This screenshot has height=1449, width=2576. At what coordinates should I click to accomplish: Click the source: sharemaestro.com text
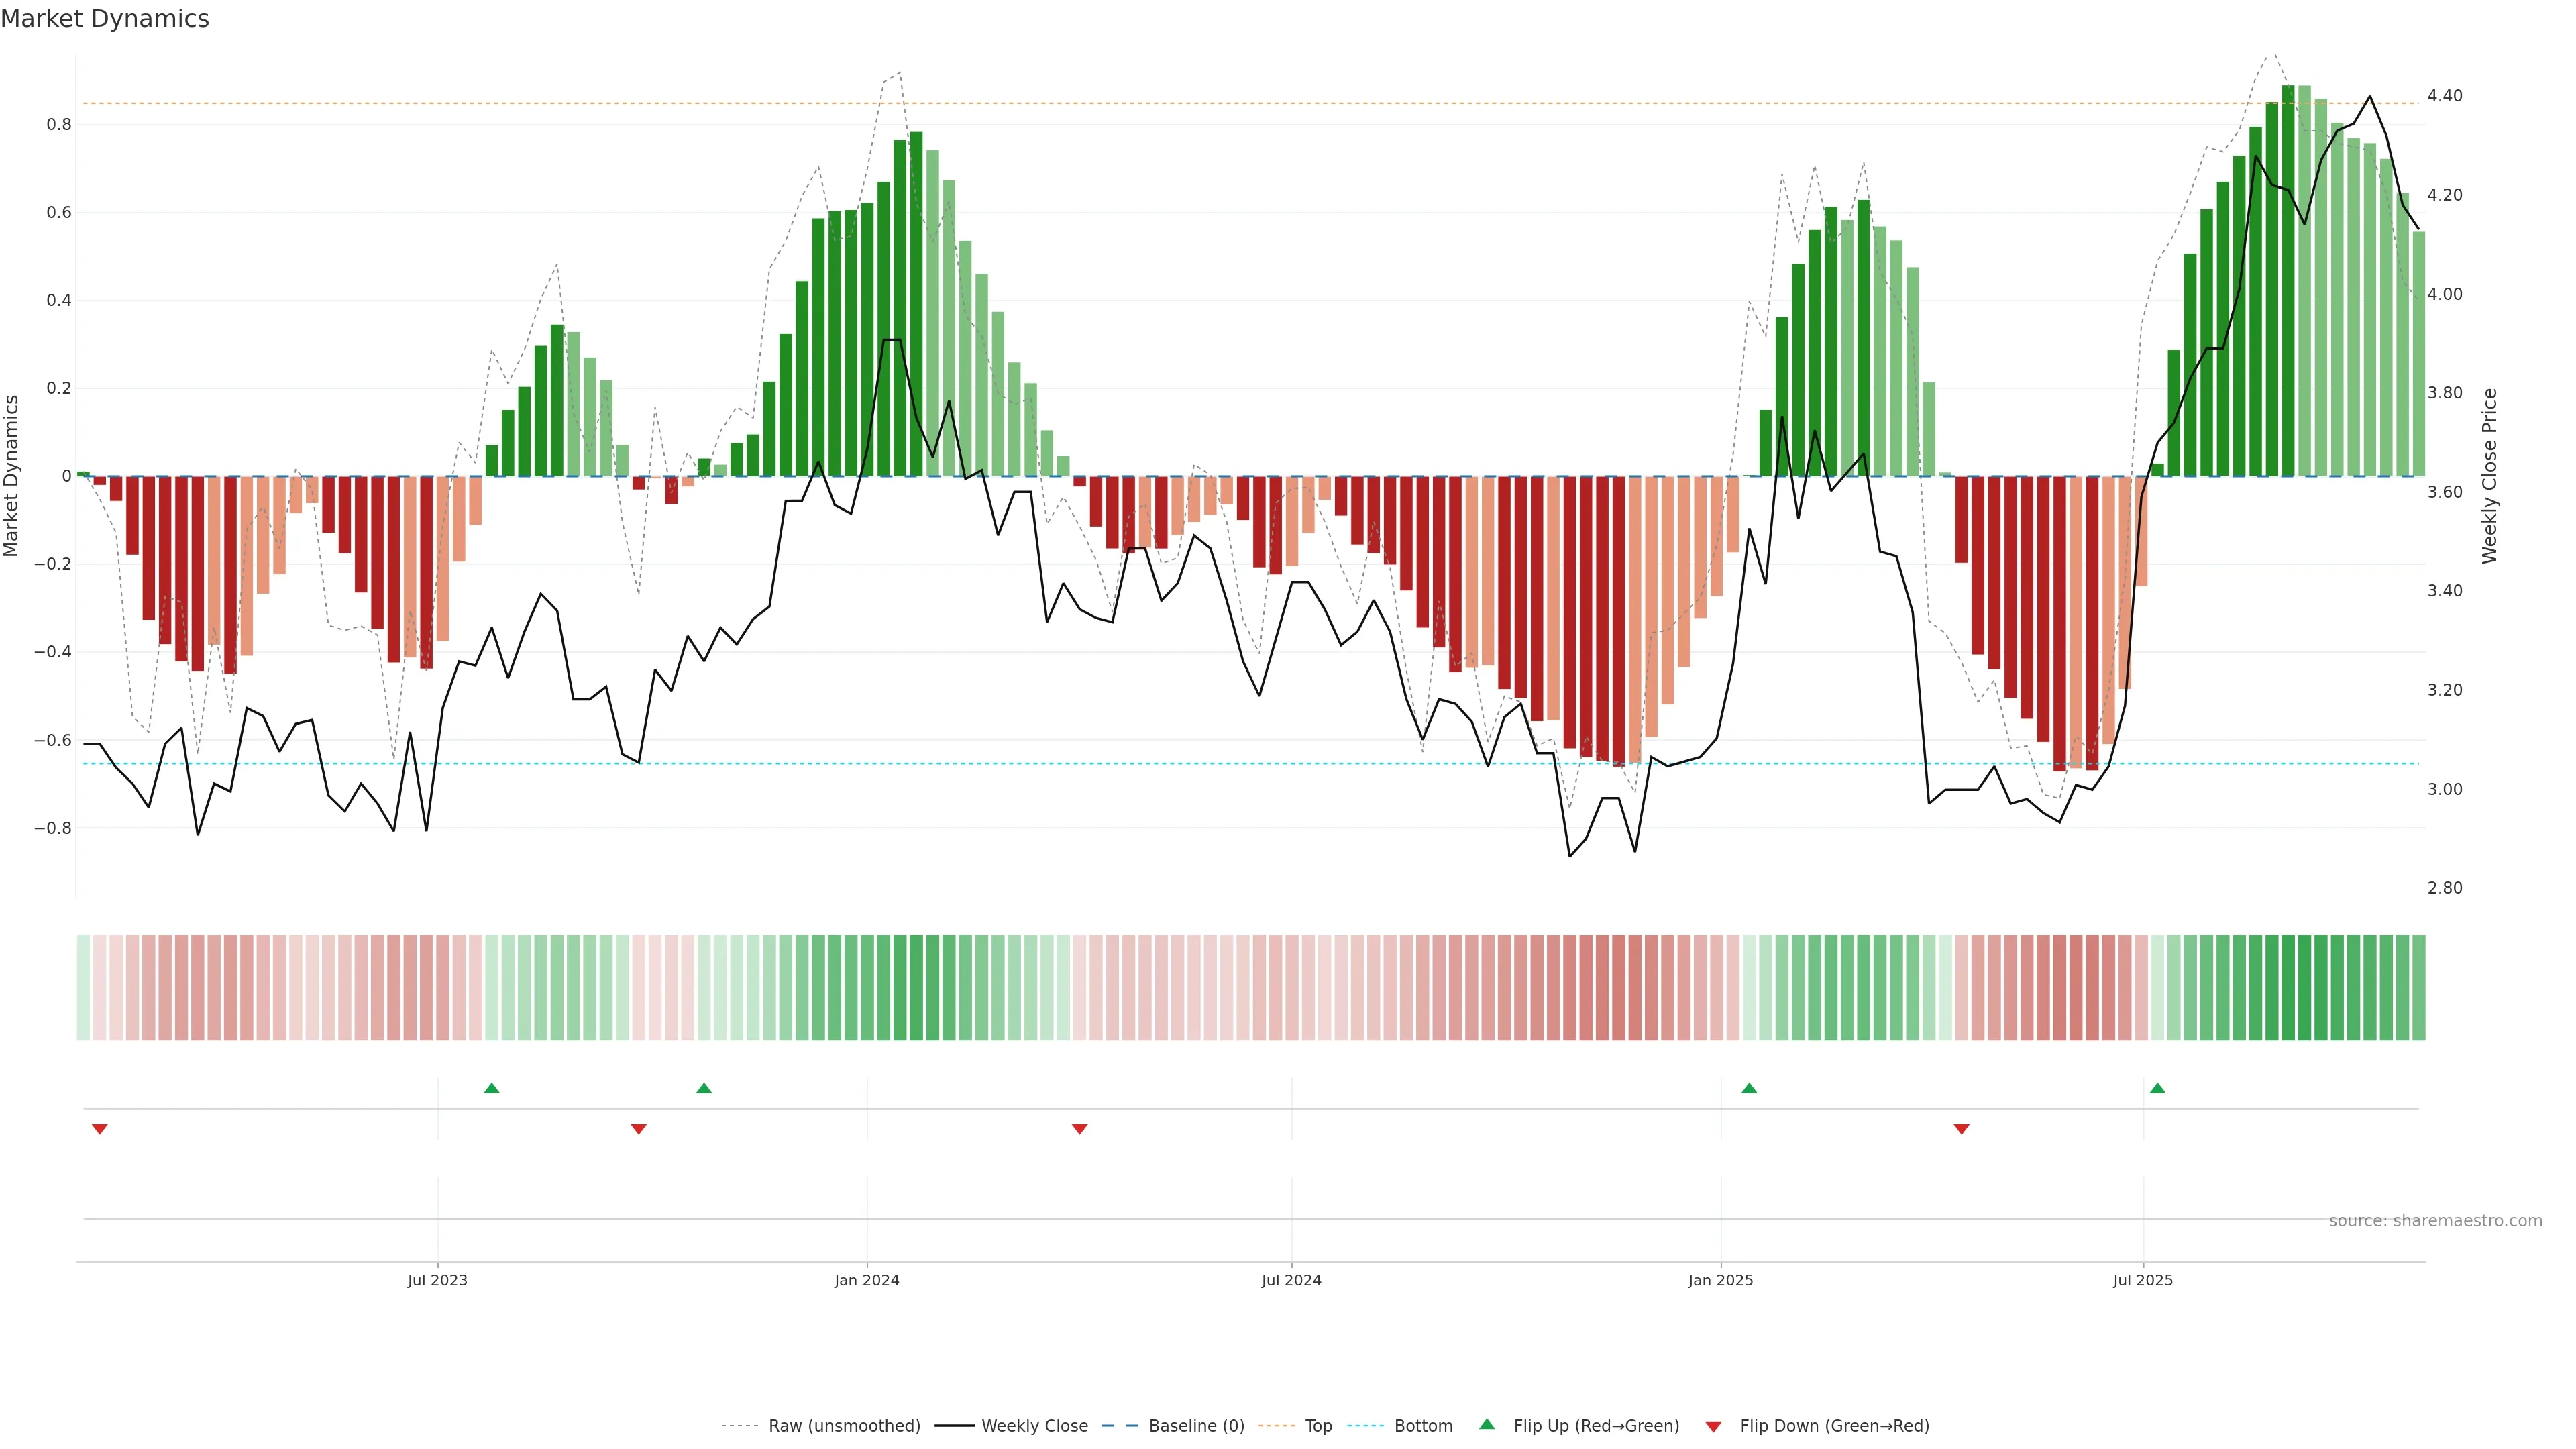(2434, 1220)
